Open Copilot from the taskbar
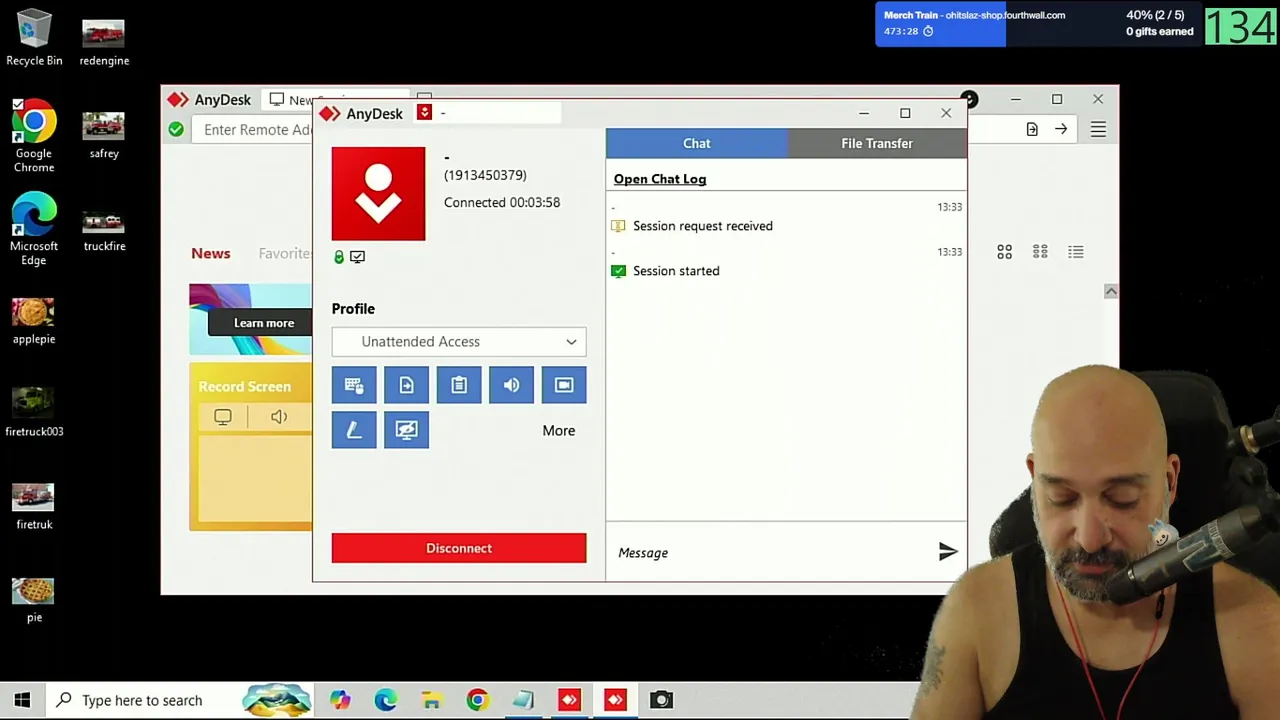The image size is (1280, 720). [340, 700]
